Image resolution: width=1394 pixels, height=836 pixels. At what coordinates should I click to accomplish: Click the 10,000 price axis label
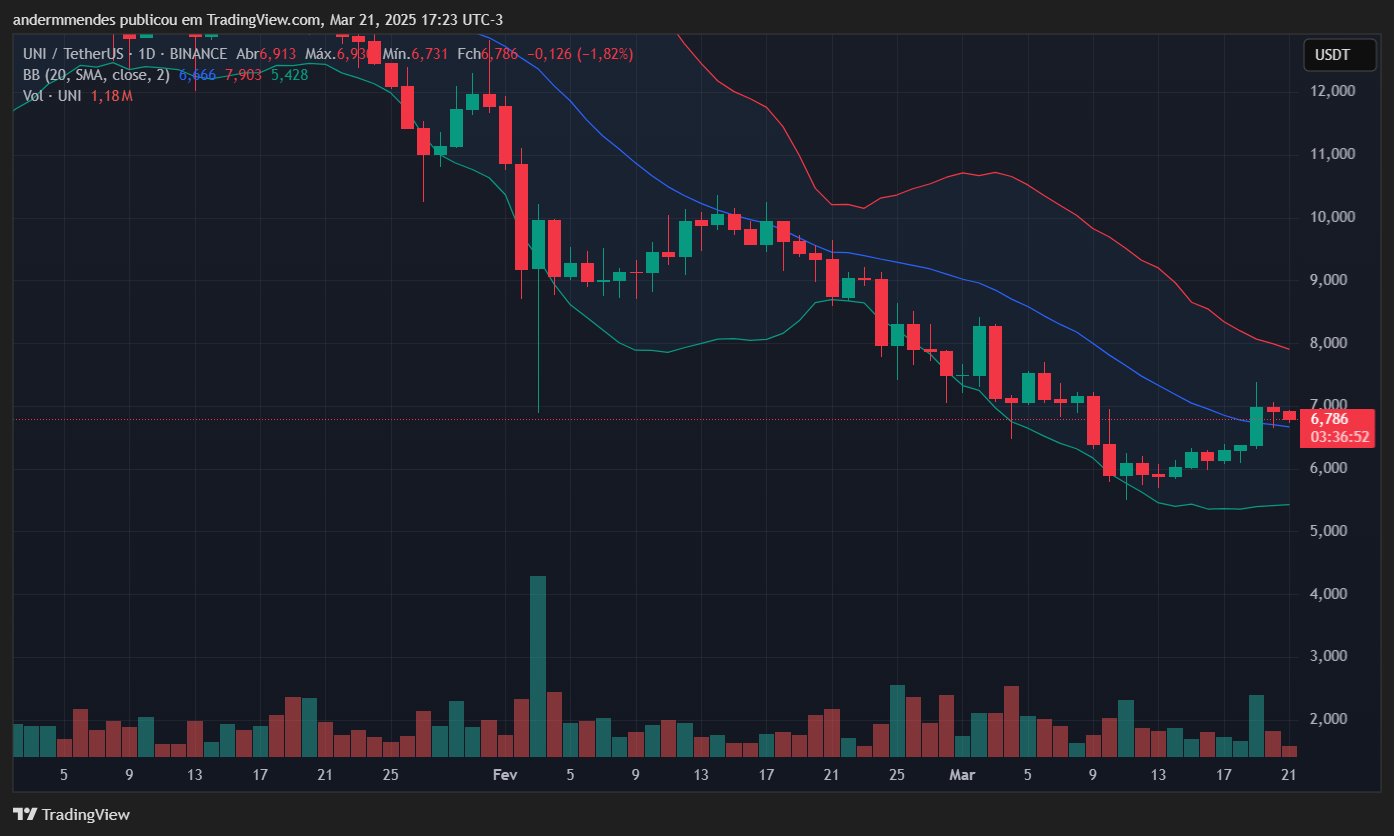[x=1333, y=217]
